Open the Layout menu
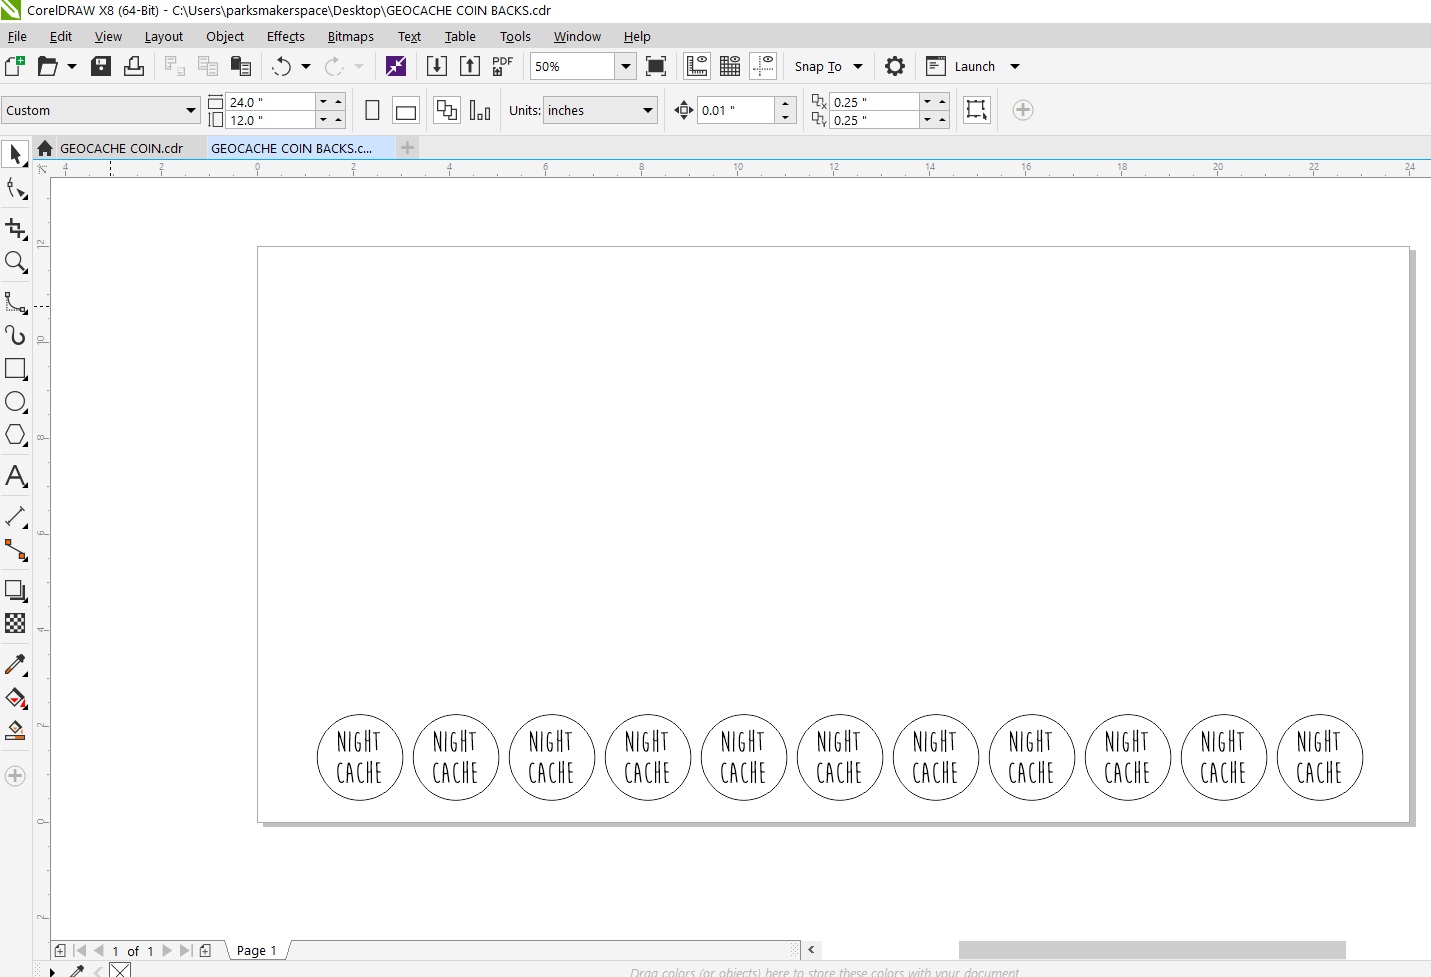Image resolution: width=1431 pixels, height=977 pixels. [163, 37]
